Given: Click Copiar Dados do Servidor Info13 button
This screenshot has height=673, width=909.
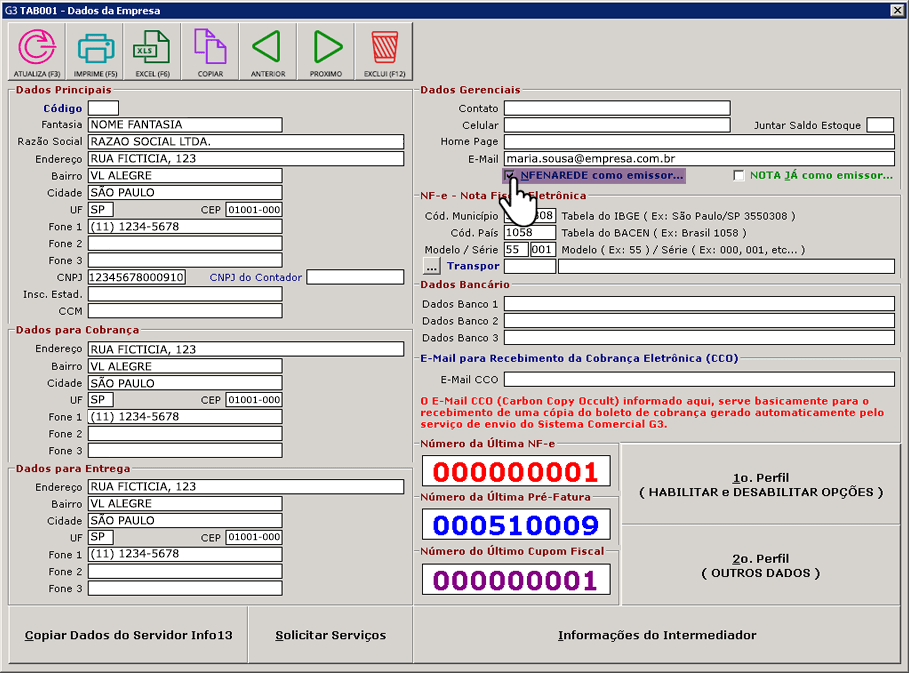Looking at the screenshot, I should (128, 635).
